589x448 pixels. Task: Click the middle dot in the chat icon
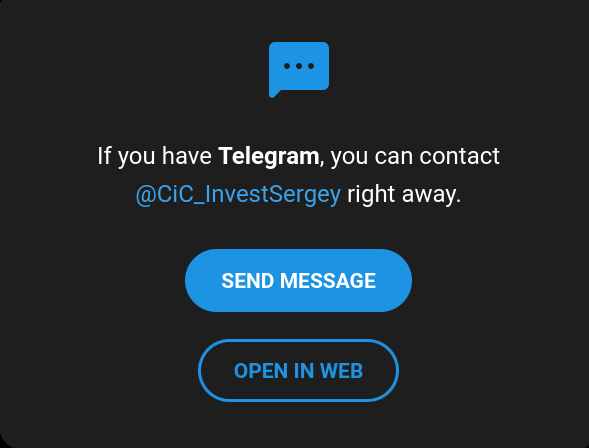(x=299, y=66)
